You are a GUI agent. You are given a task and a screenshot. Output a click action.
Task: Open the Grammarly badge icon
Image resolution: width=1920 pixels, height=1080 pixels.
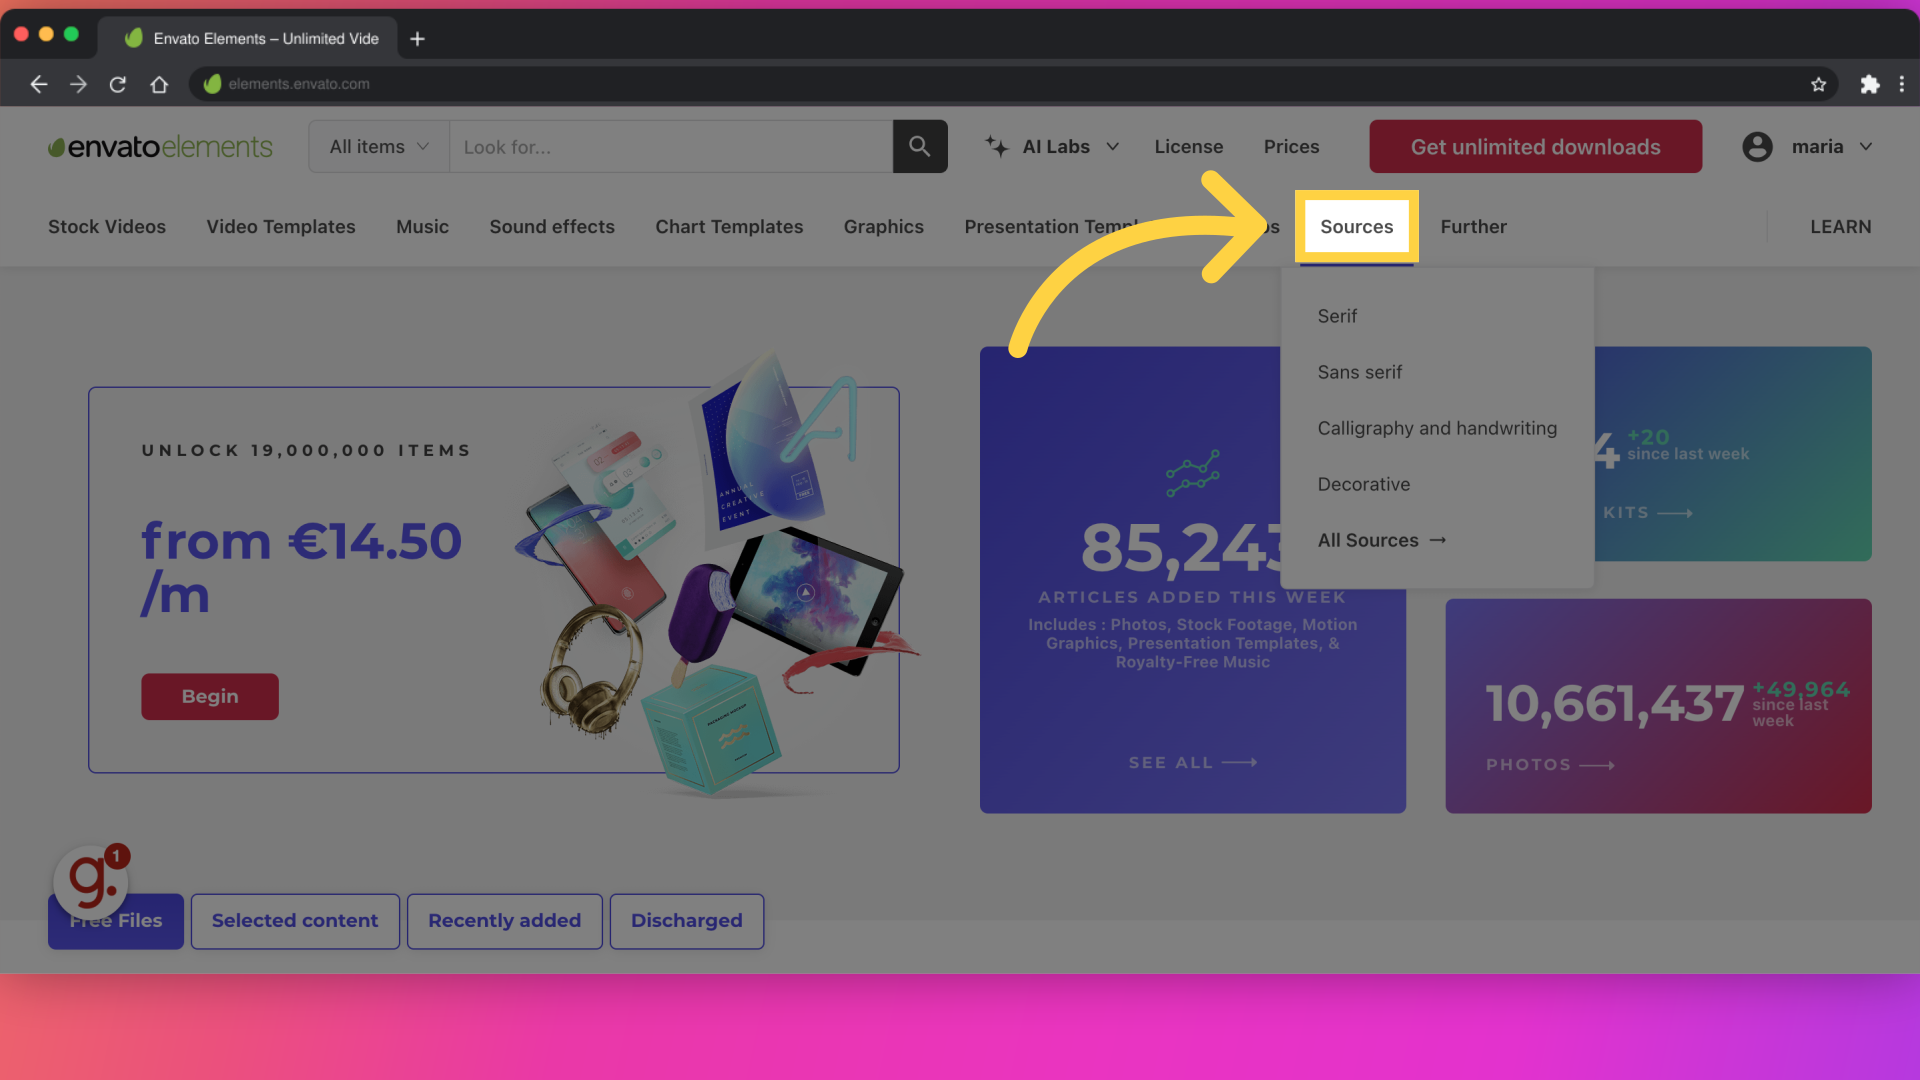91,881
